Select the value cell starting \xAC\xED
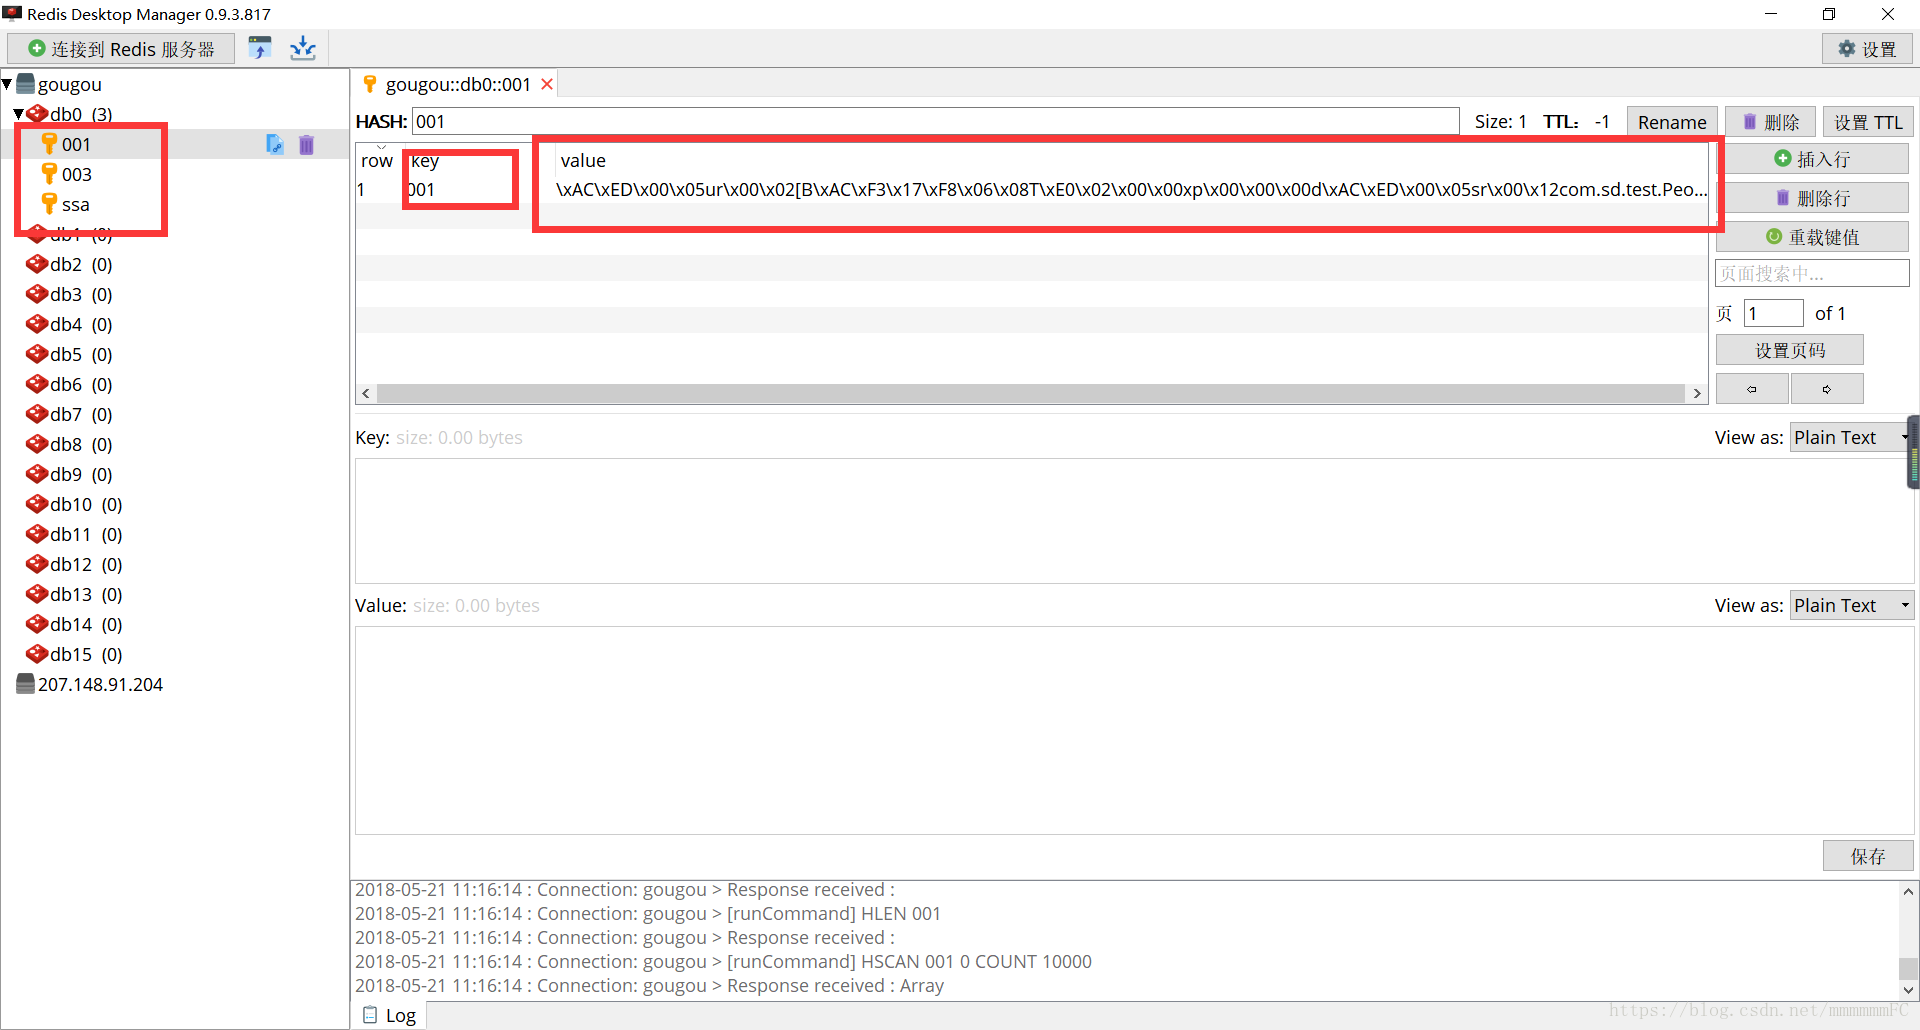The height and width of the screenshot is (1030, 1920). coord(1131,190)
